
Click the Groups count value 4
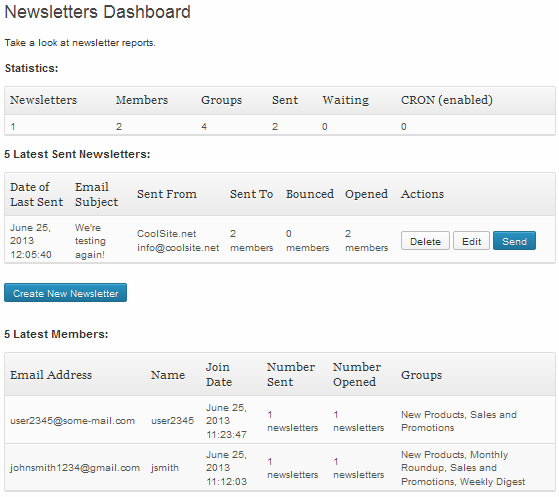pos(204,127)
